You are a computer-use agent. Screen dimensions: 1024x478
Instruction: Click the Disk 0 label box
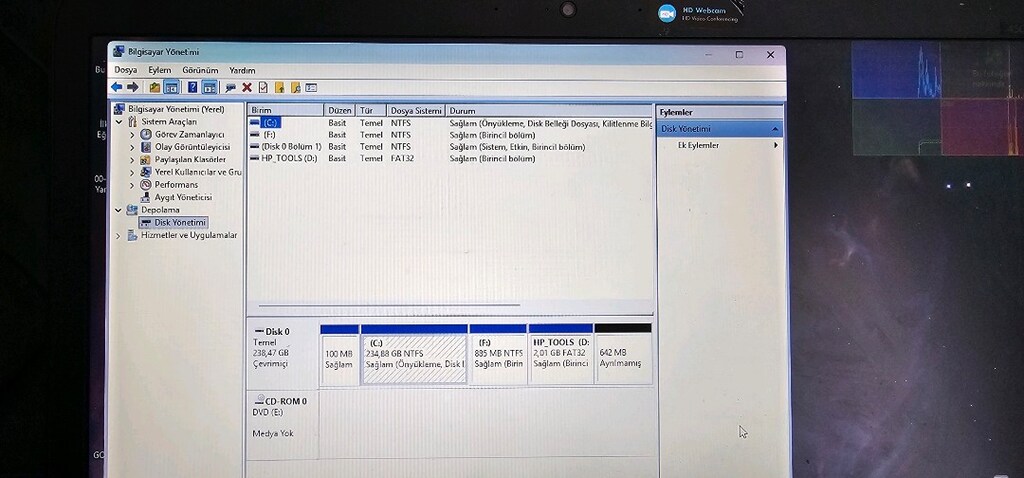point(283,353)
